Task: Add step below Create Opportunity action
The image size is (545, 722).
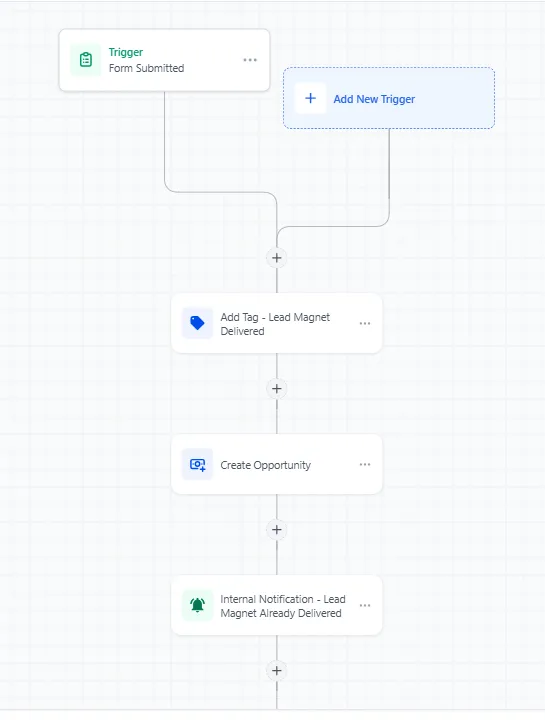Action: click(277, 530)
